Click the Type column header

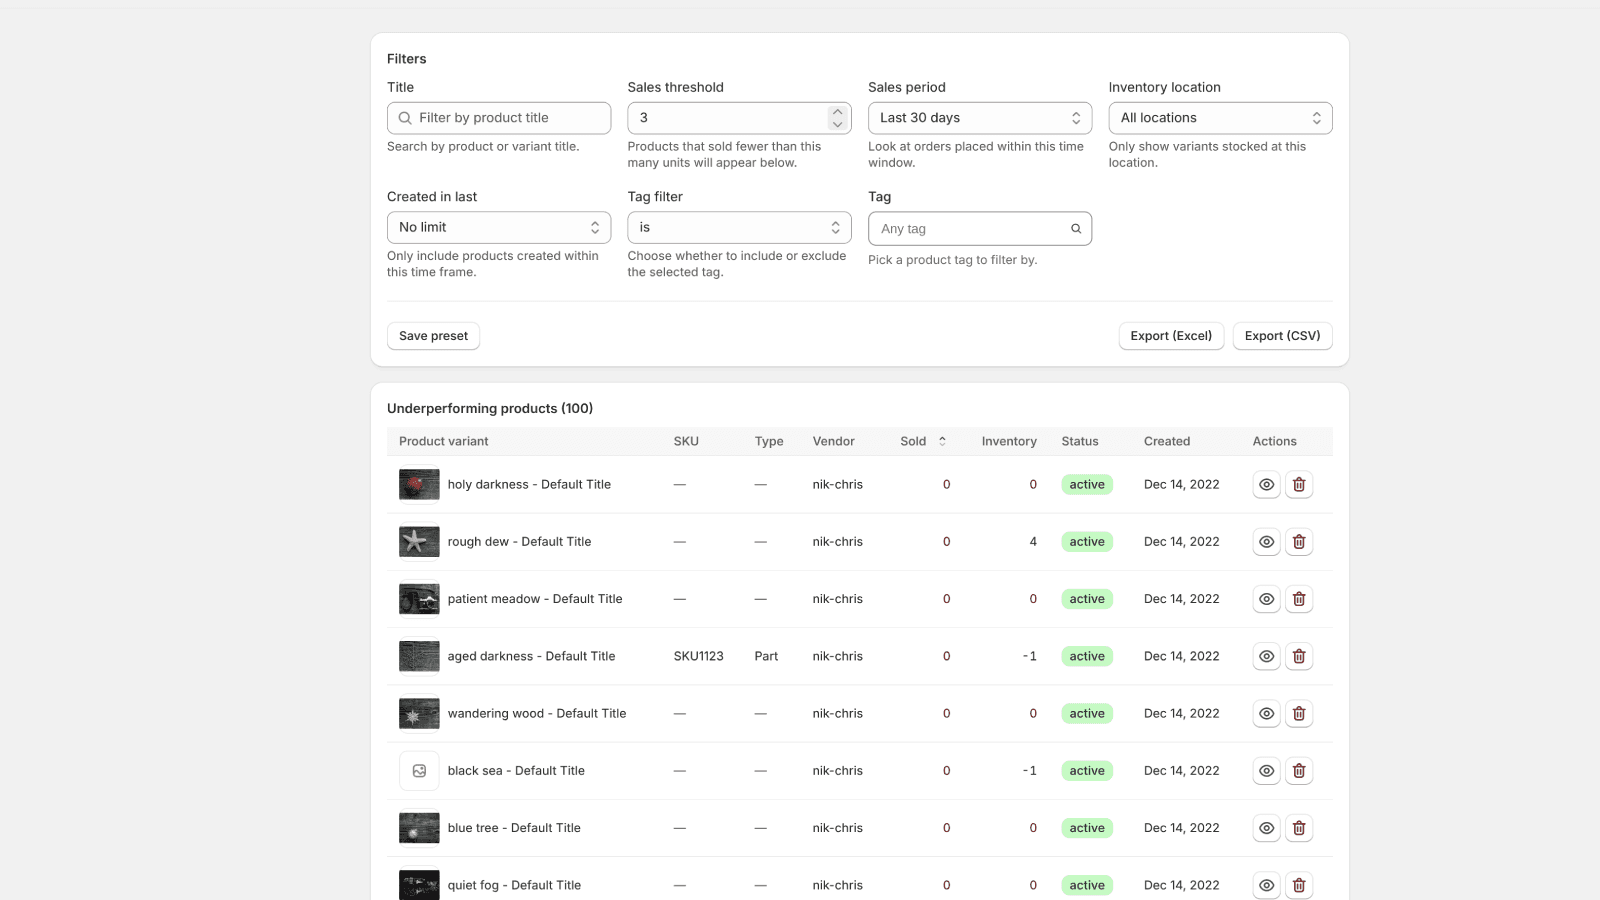click(x=769, y=441)
